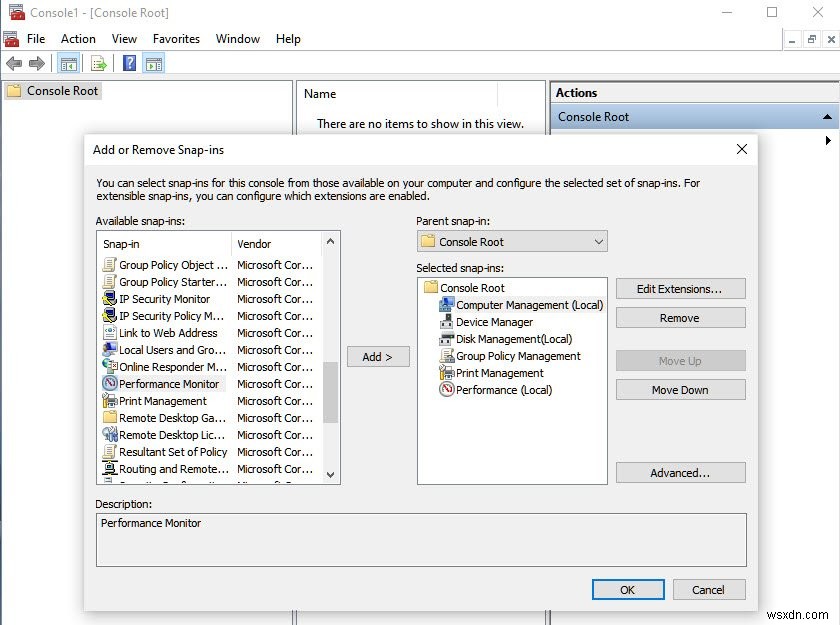Collapse the Console Root Actions pane header
The height and width of the screenshot is (625, 840).
point(828,116)
